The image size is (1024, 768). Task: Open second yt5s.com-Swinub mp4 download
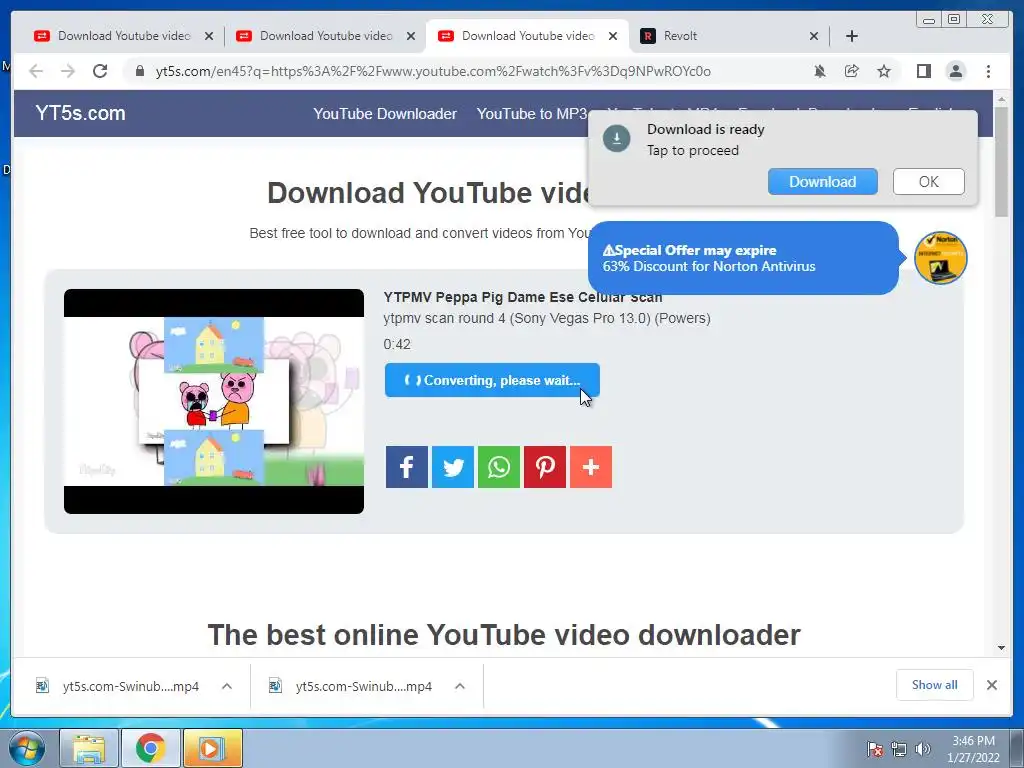[x=363, y=686]
